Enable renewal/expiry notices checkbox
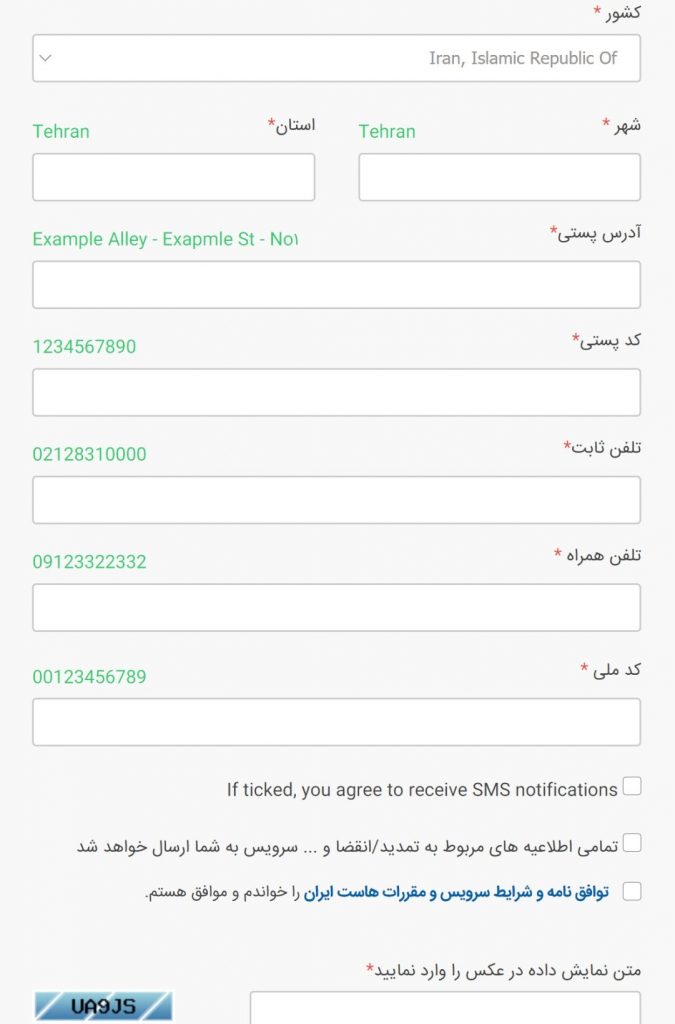Screen dimensions: 675x1024 pyautogui.click(x=631, y=842)
